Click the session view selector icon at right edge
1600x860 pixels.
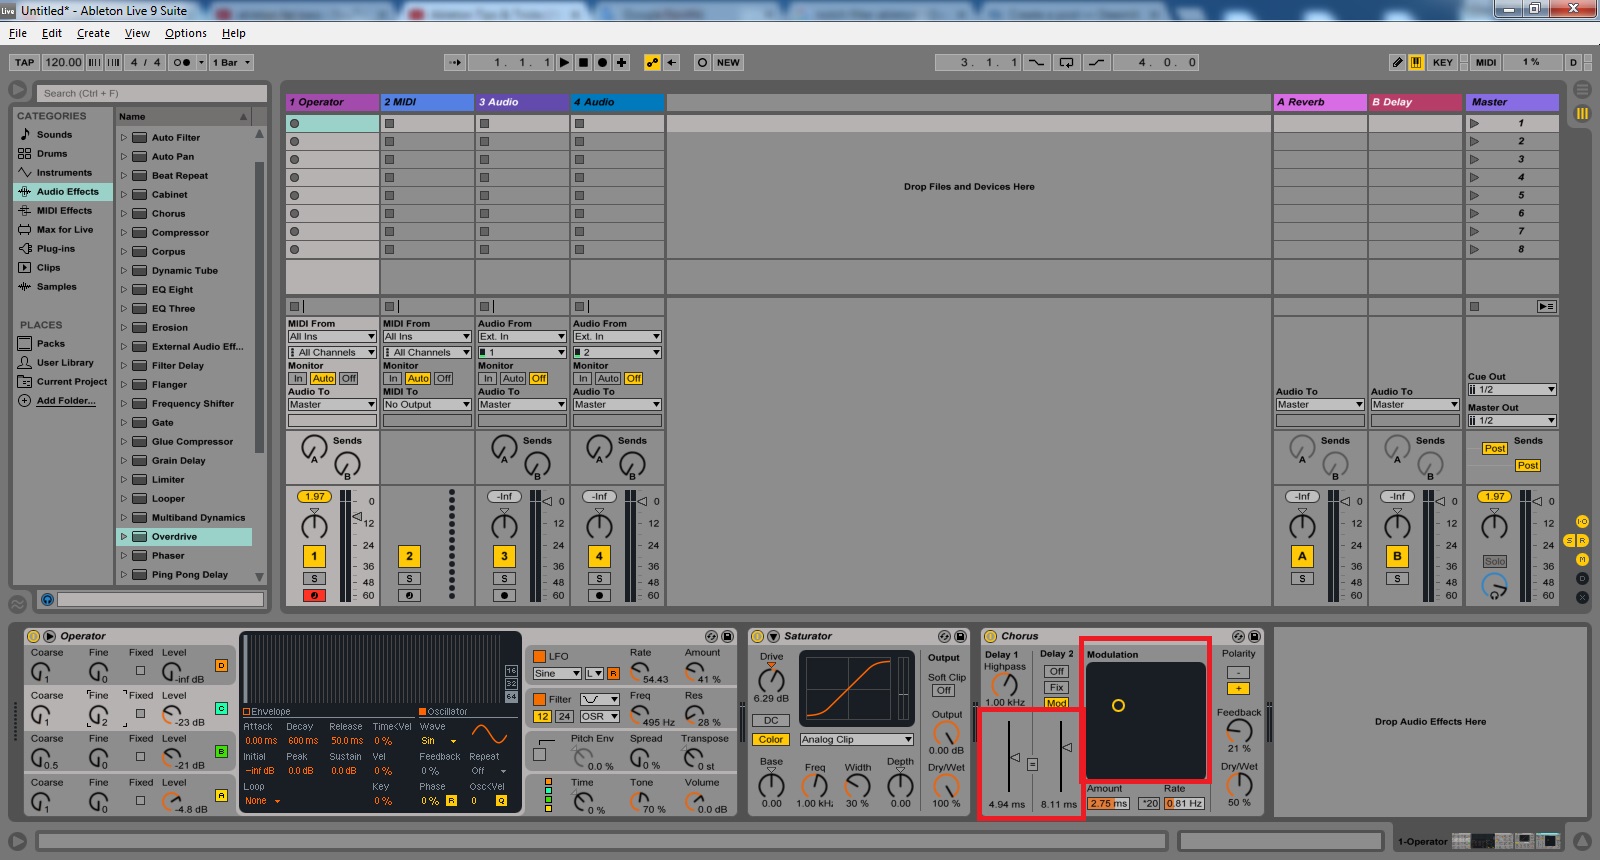tap(1582, 113)
